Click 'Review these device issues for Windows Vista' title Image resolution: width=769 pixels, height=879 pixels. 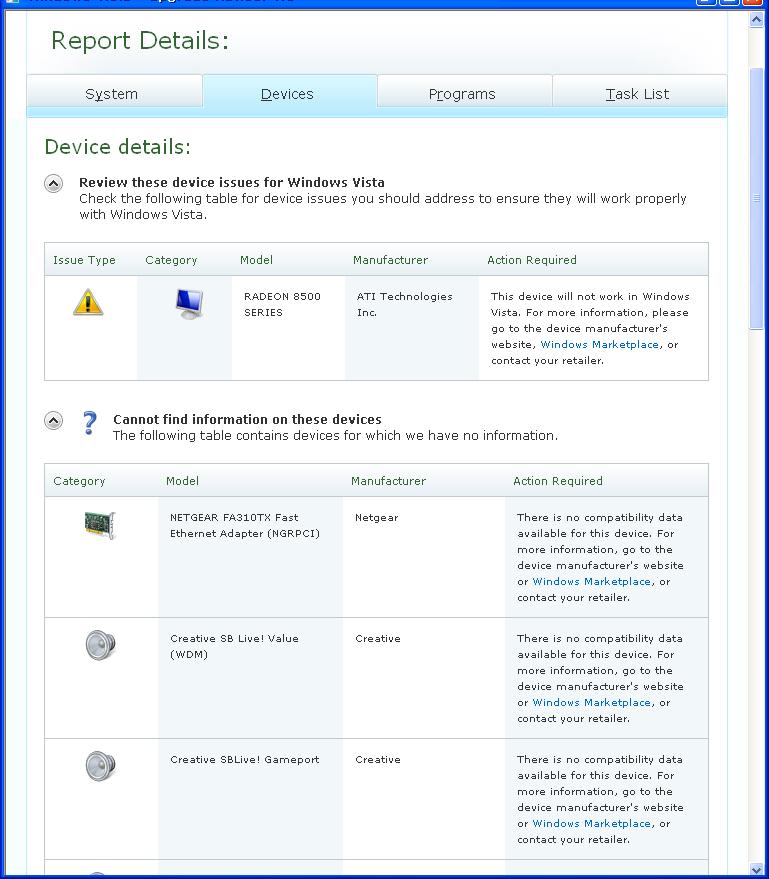click(231, 182)
